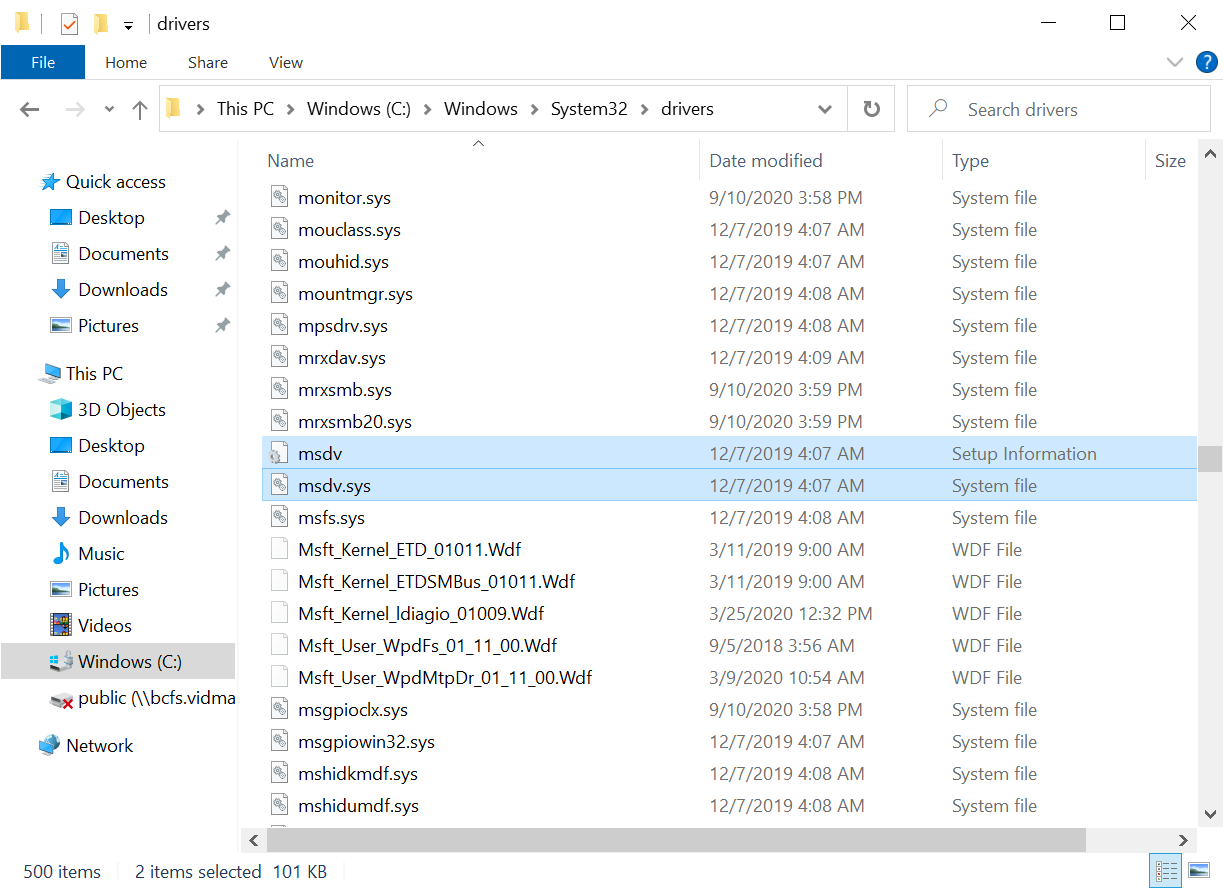The height and width of the screenshot is (889, 1224).
Task: Open Music folder in navigation pane
Action: click(x=101, y=554)
